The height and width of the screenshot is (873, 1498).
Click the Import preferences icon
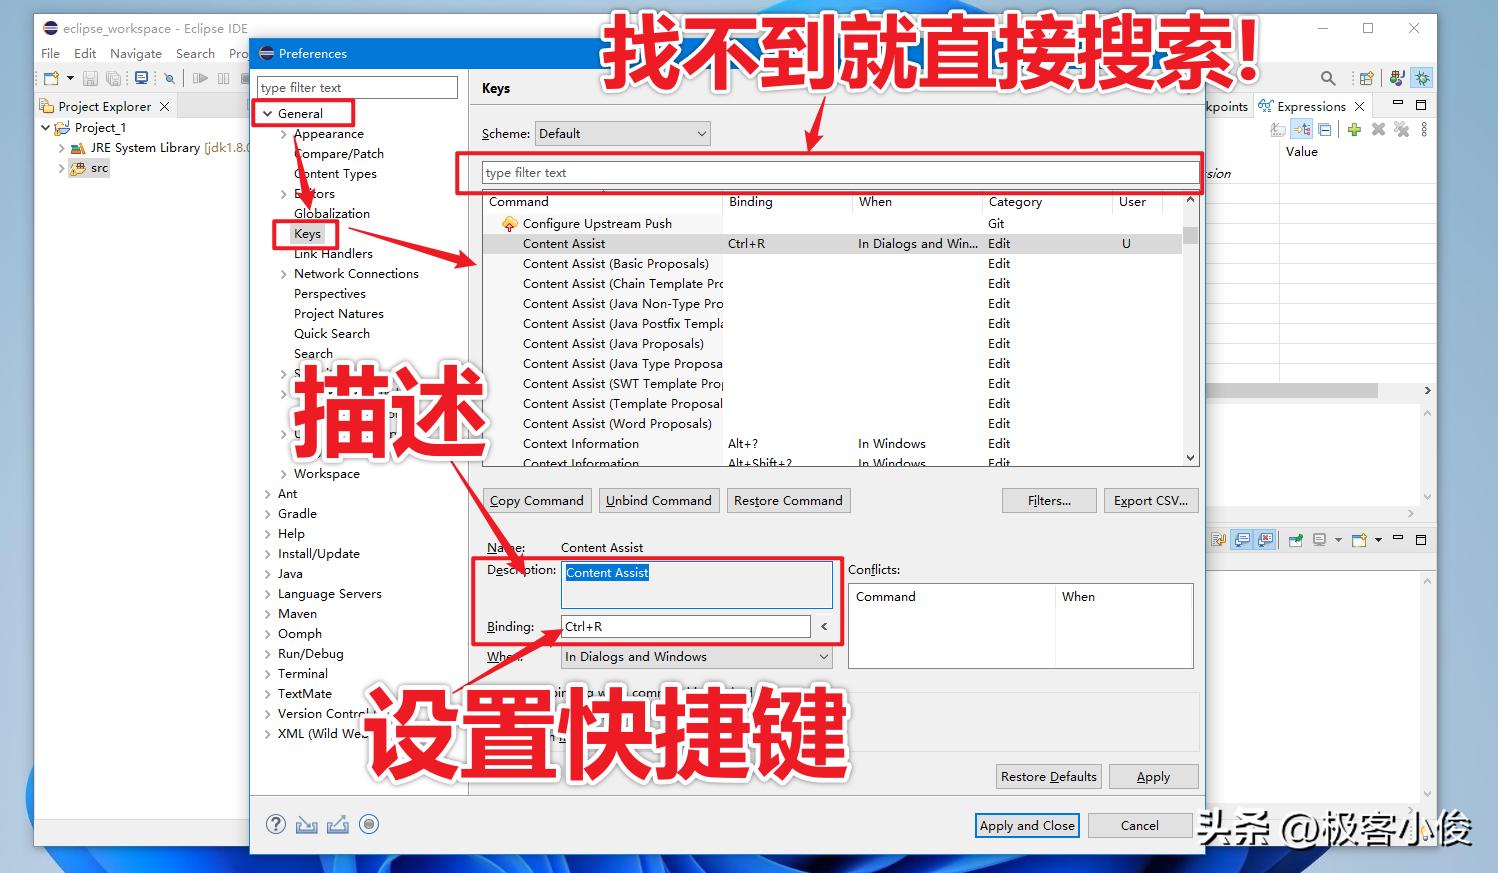tap(306, 824)
